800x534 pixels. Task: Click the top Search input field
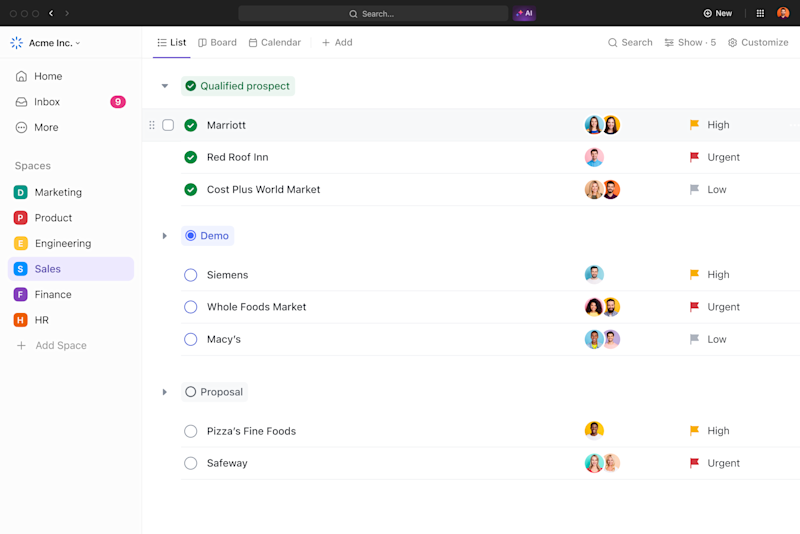[373, 13]
